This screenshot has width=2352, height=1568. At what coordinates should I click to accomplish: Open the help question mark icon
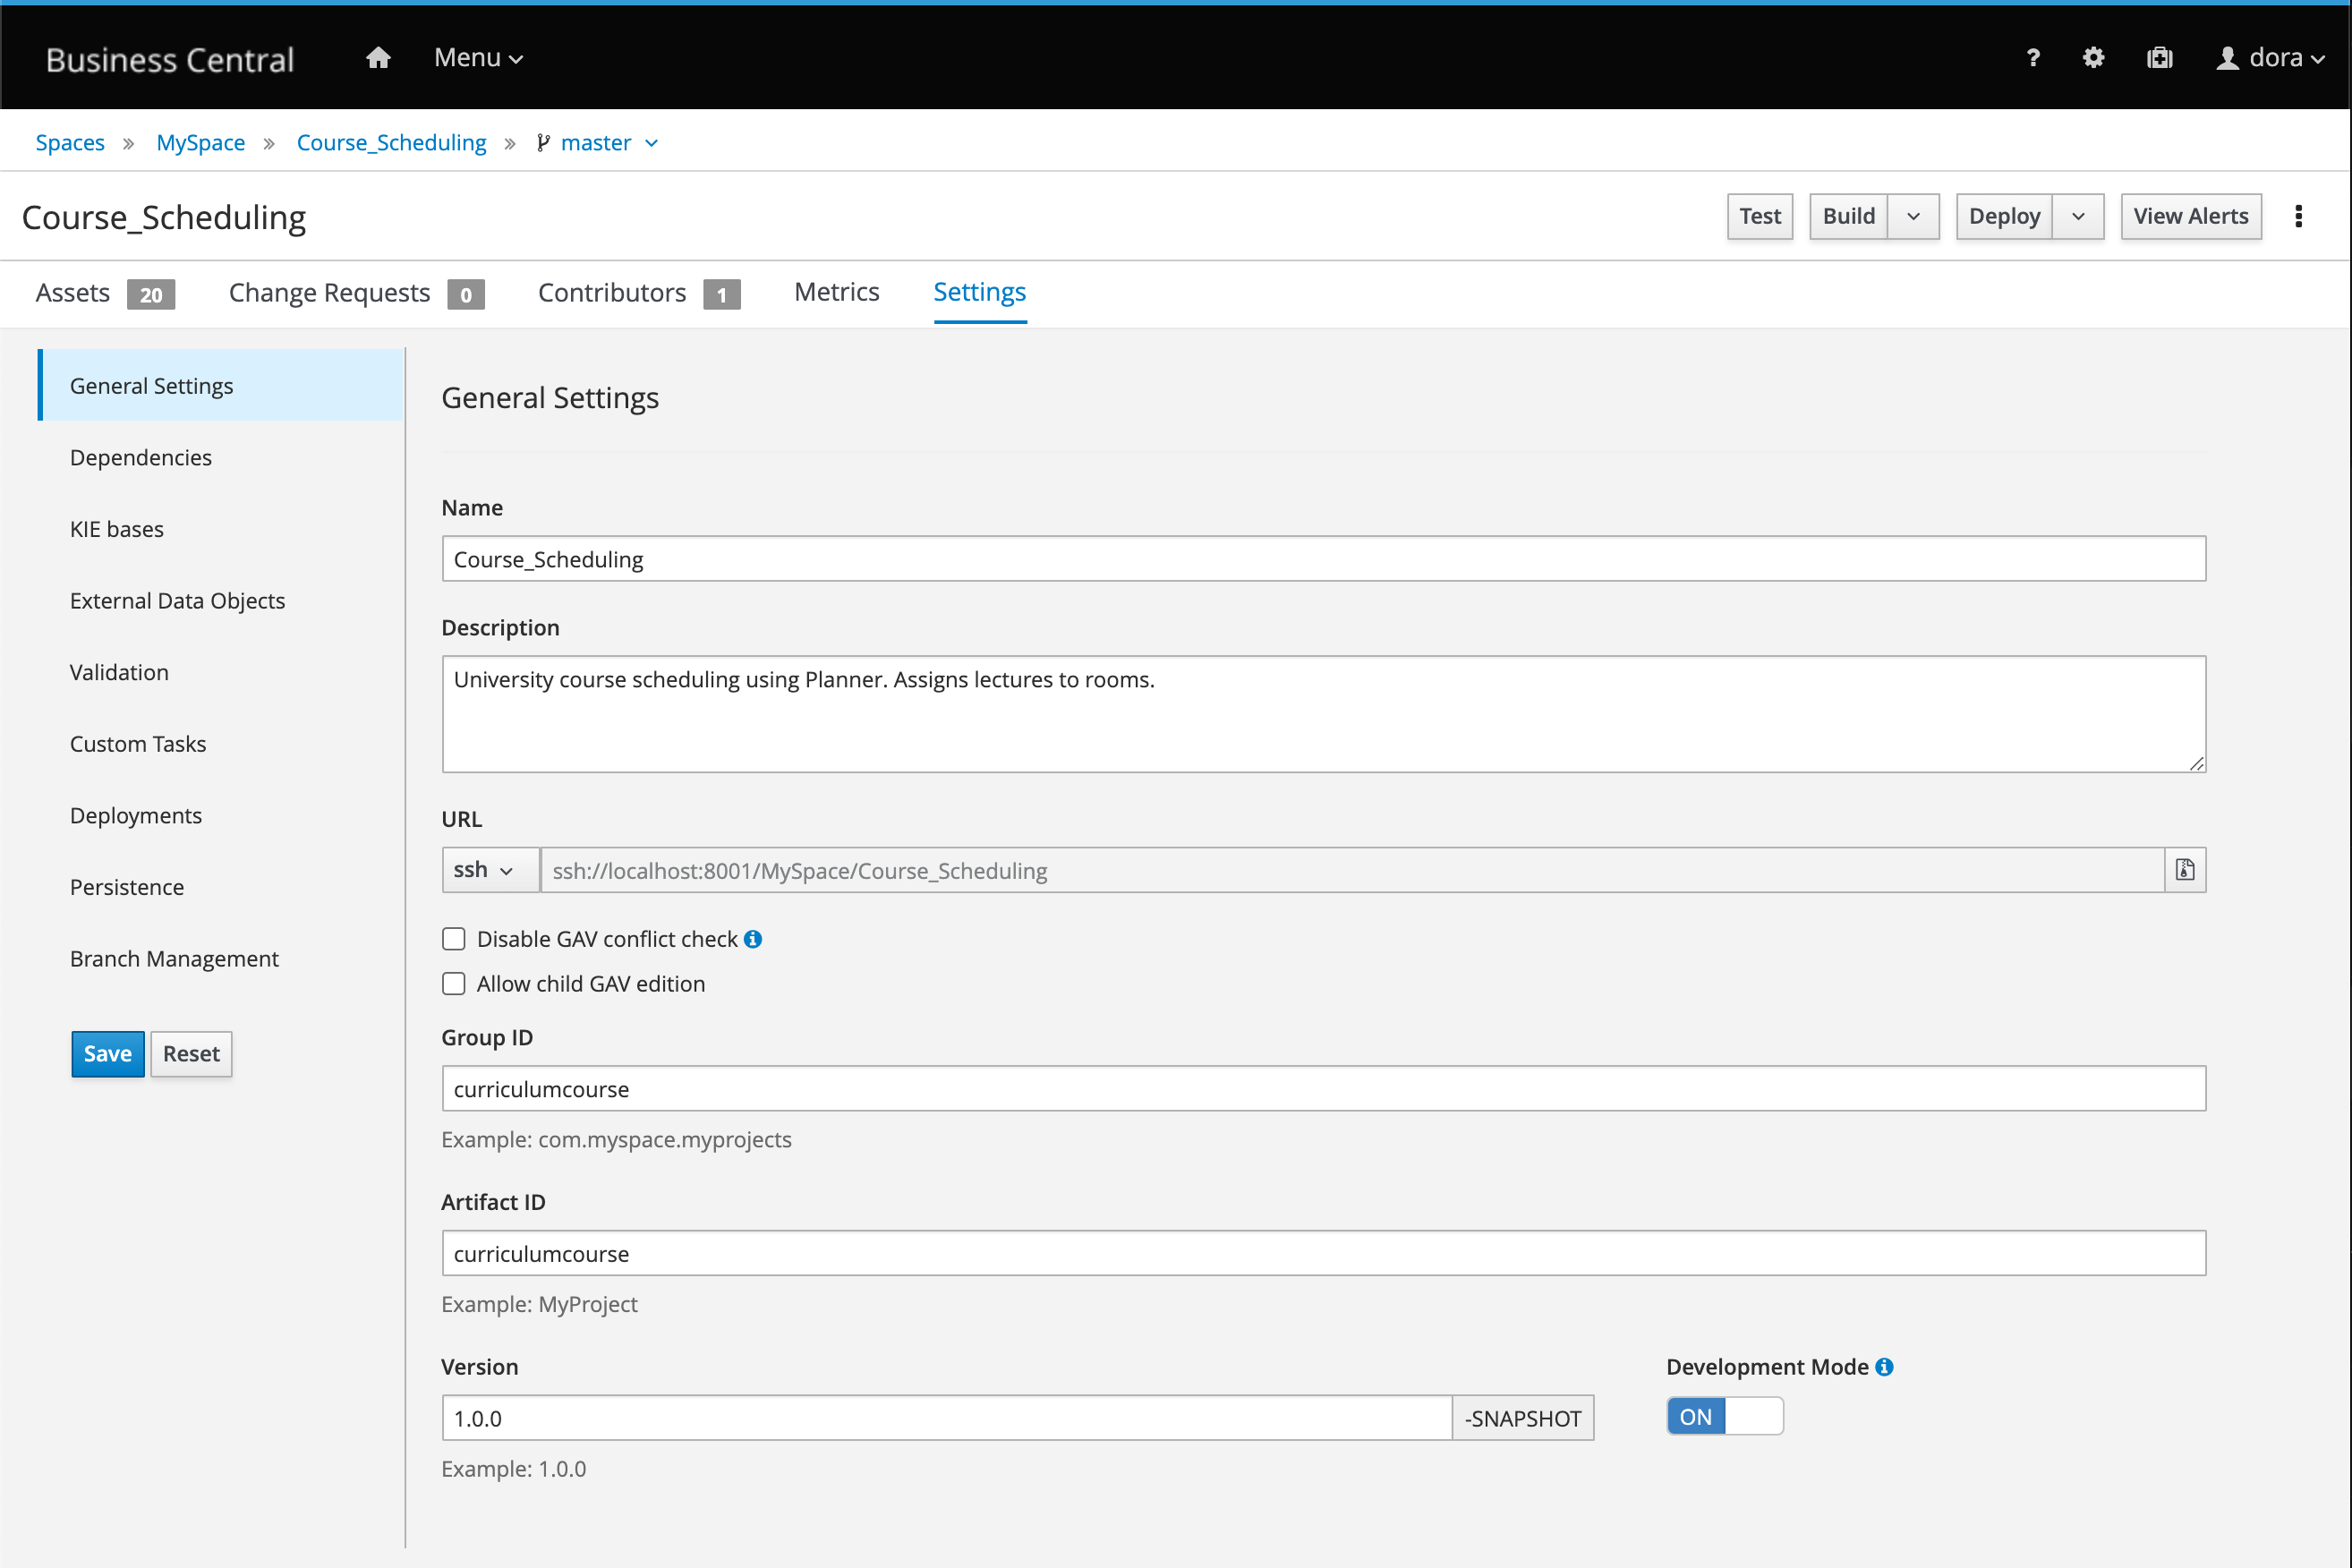pos(2032,58)
